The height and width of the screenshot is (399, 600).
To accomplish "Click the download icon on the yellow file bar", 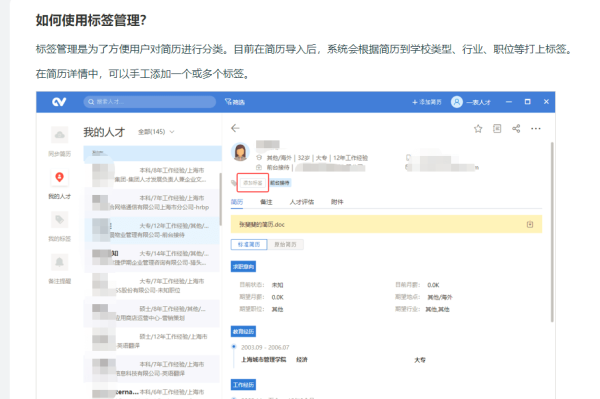I will tap(530, 224).
